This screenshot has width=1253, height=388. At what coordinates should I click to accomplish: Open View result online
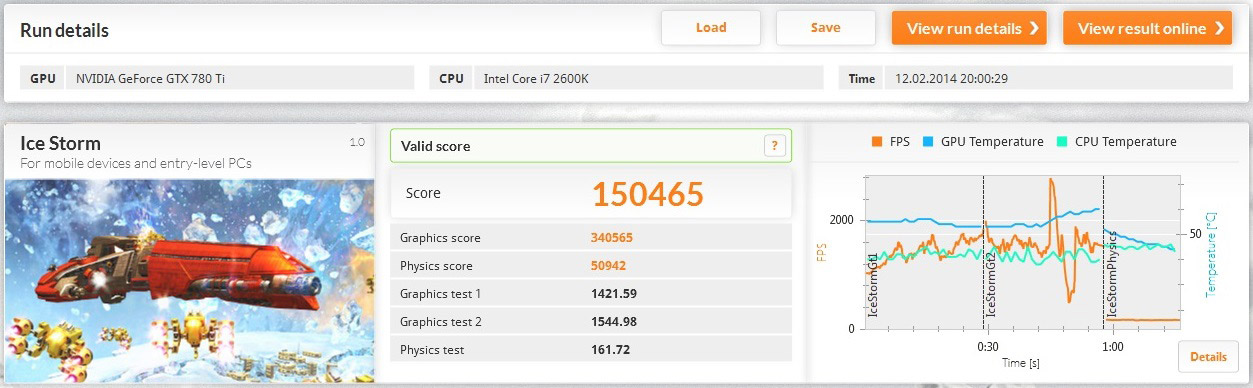point(1147,28)
